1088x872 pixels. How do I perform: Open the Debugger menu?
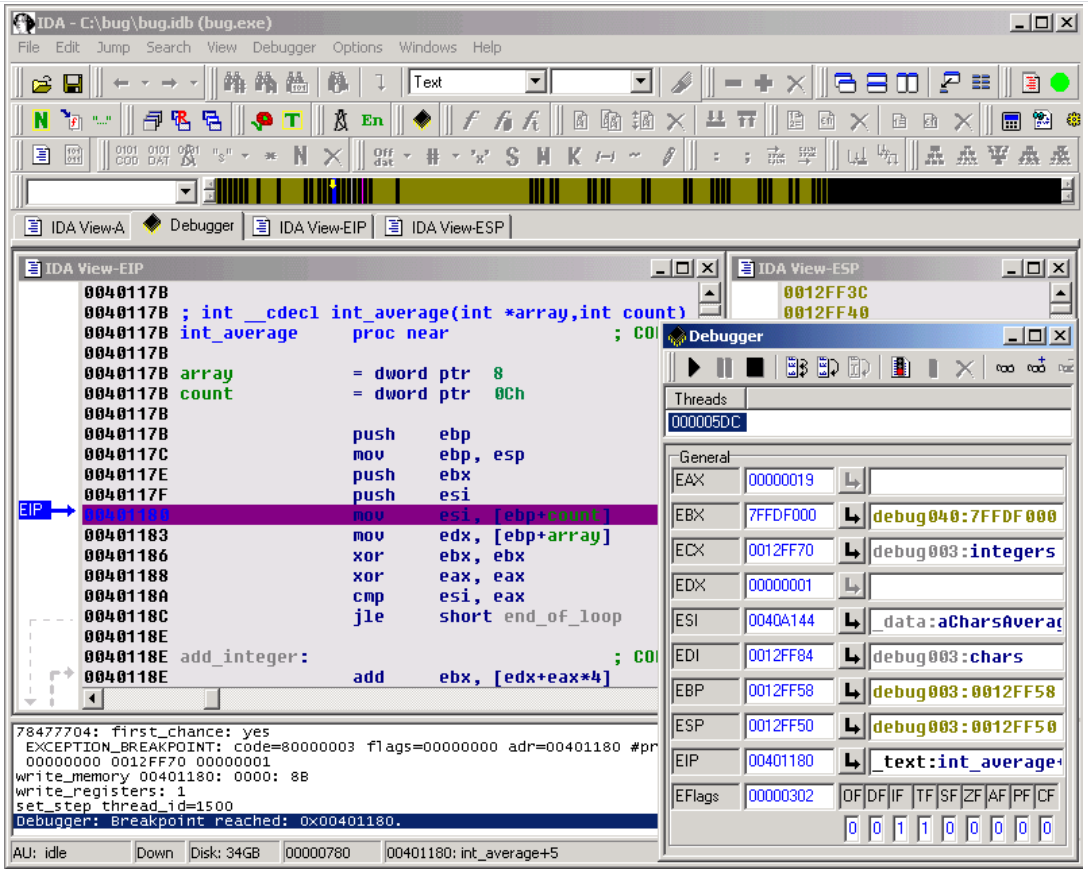point(284,47)
